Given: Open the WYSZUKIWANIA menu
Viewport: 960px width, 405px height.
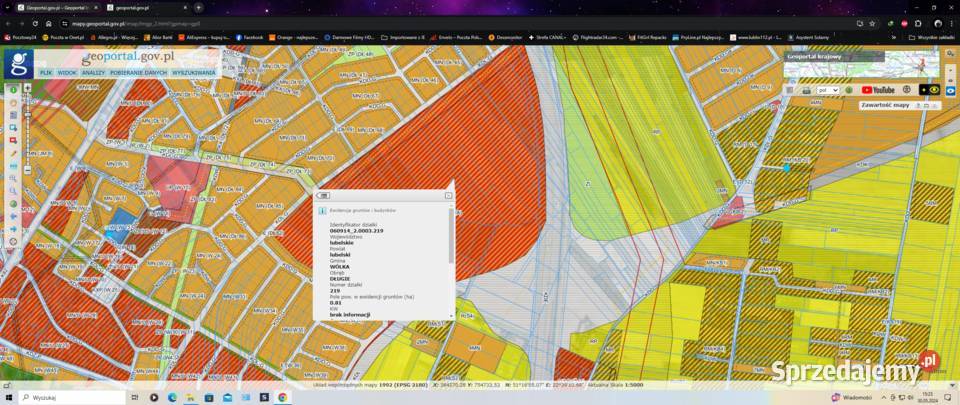Looking at the screenshot, I should click(x=194, y=72).
